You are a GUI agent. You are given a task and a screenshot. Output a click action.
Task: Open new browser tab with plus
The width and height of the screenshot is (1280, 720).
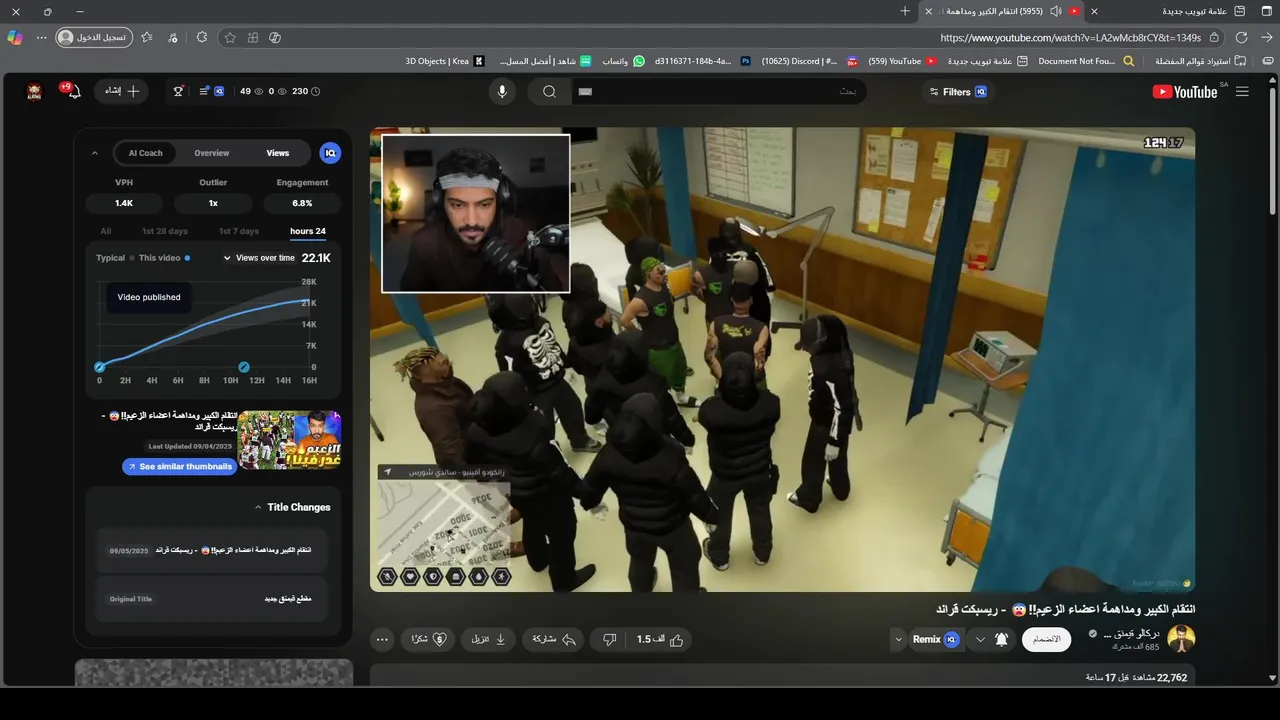(905, 11)
